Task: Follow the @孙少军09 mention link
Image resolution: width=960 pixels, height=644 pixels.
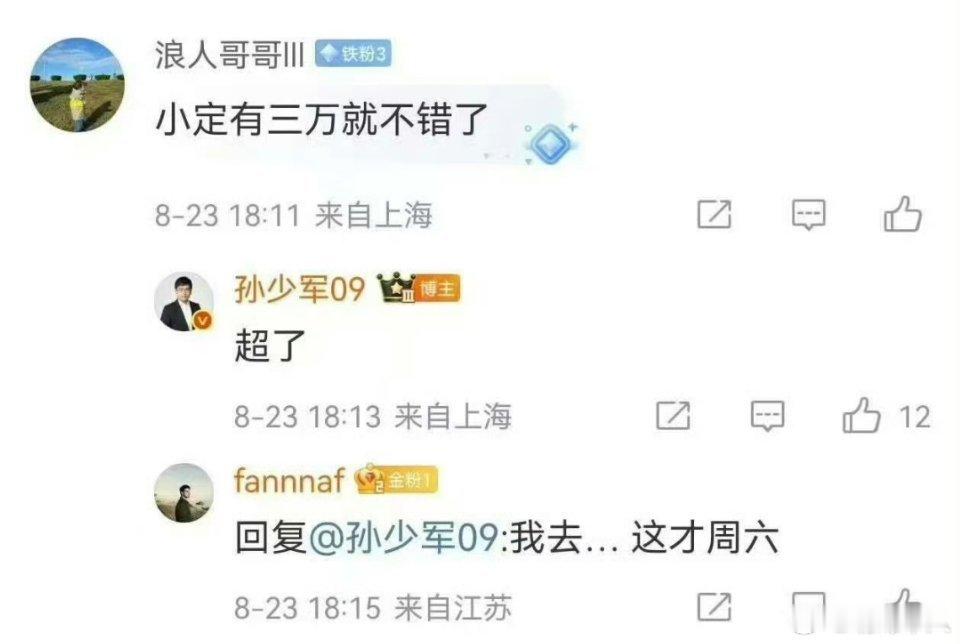Action: tap(404, 538)
